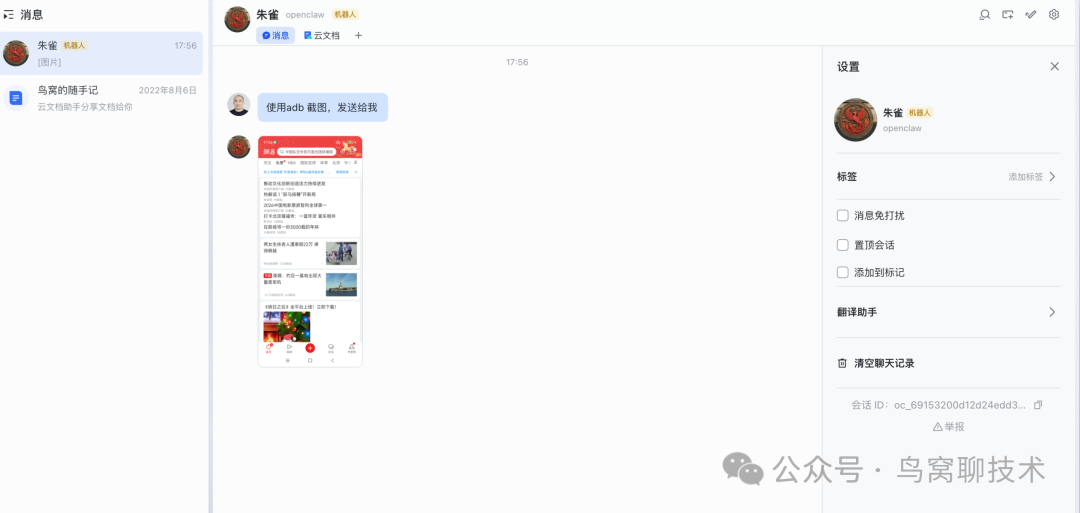
Task: Click the 机器人 tag in chat header
Action: tap(345, 14)
